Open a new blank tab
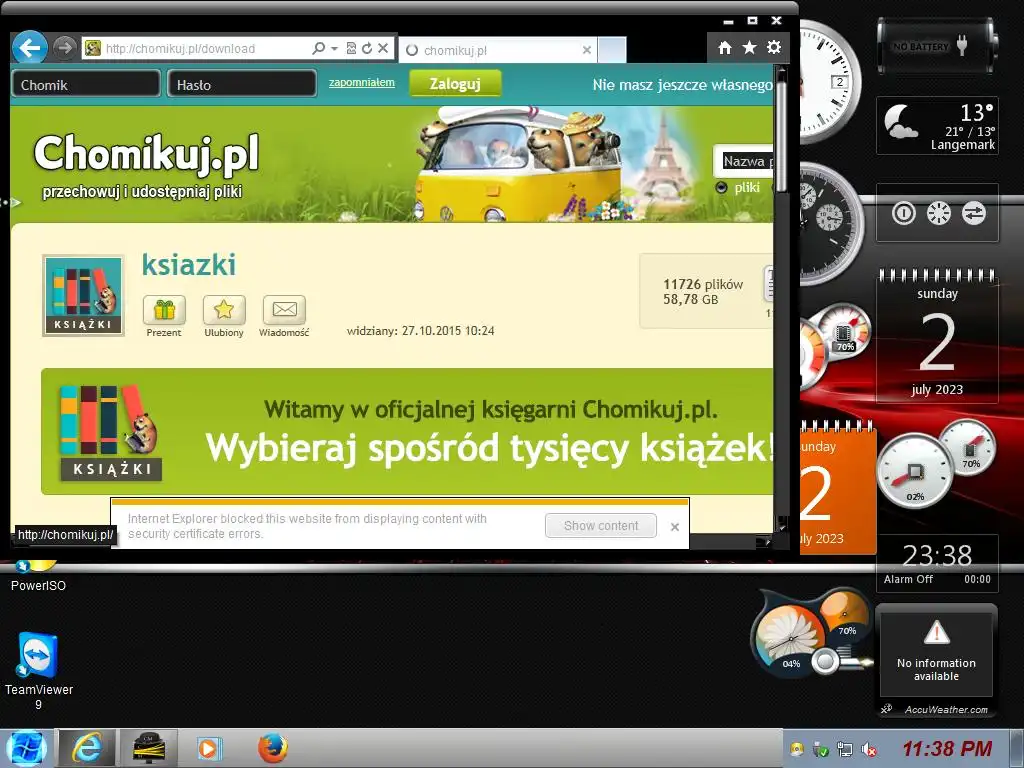 point(612,50)
